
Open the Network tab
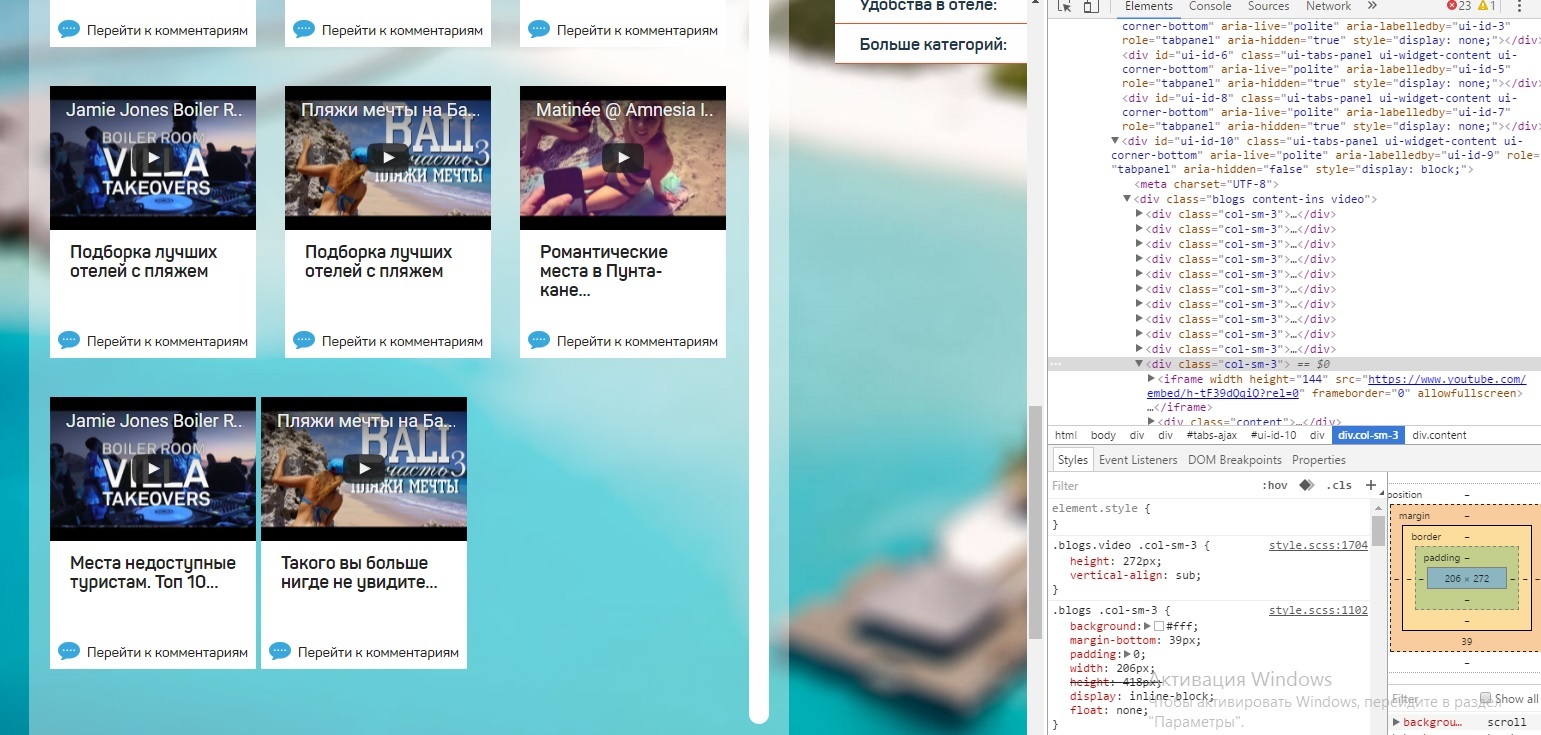(1328, 6)
